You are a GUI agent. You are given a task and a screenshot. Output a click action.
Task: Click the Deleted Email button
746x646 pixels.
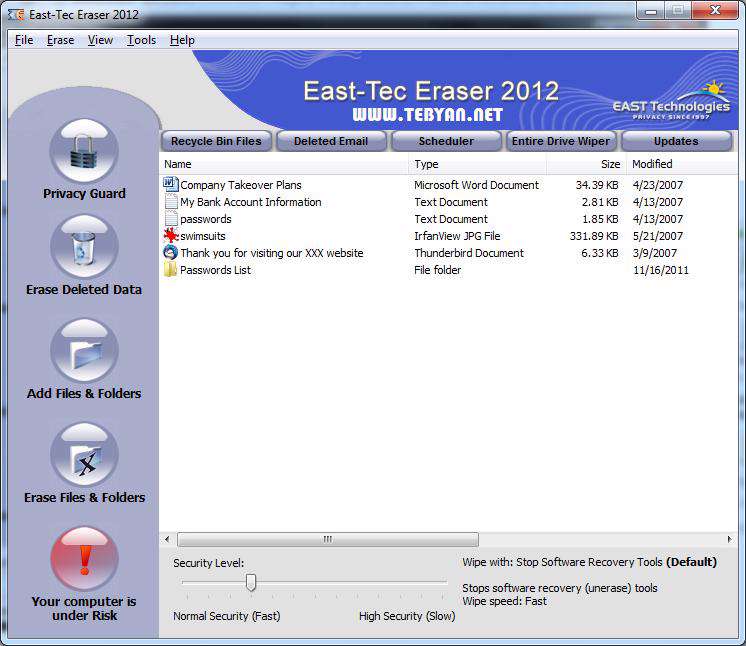331,141
